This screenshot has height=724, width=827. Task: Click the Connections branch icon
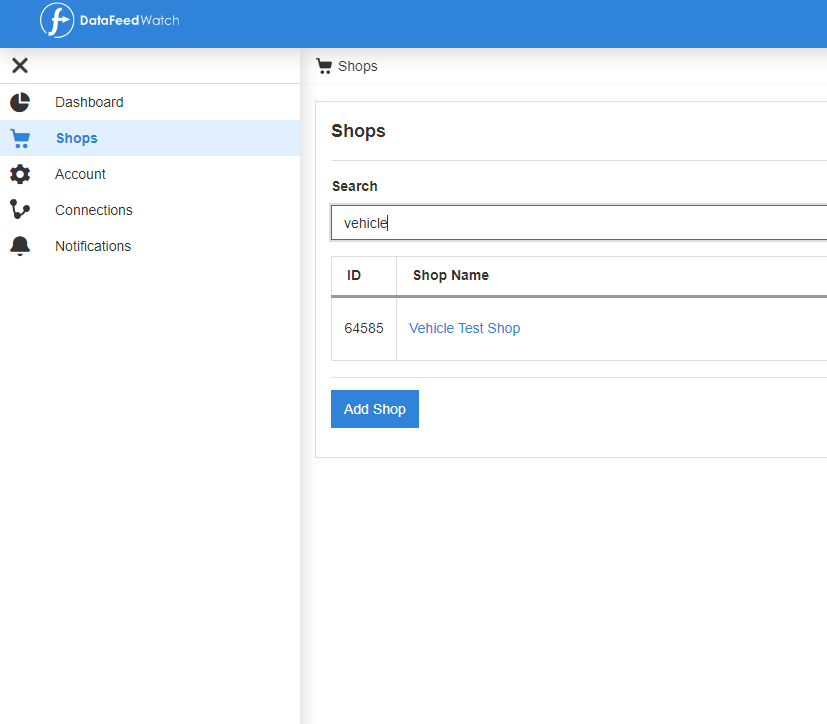[20, 210]
